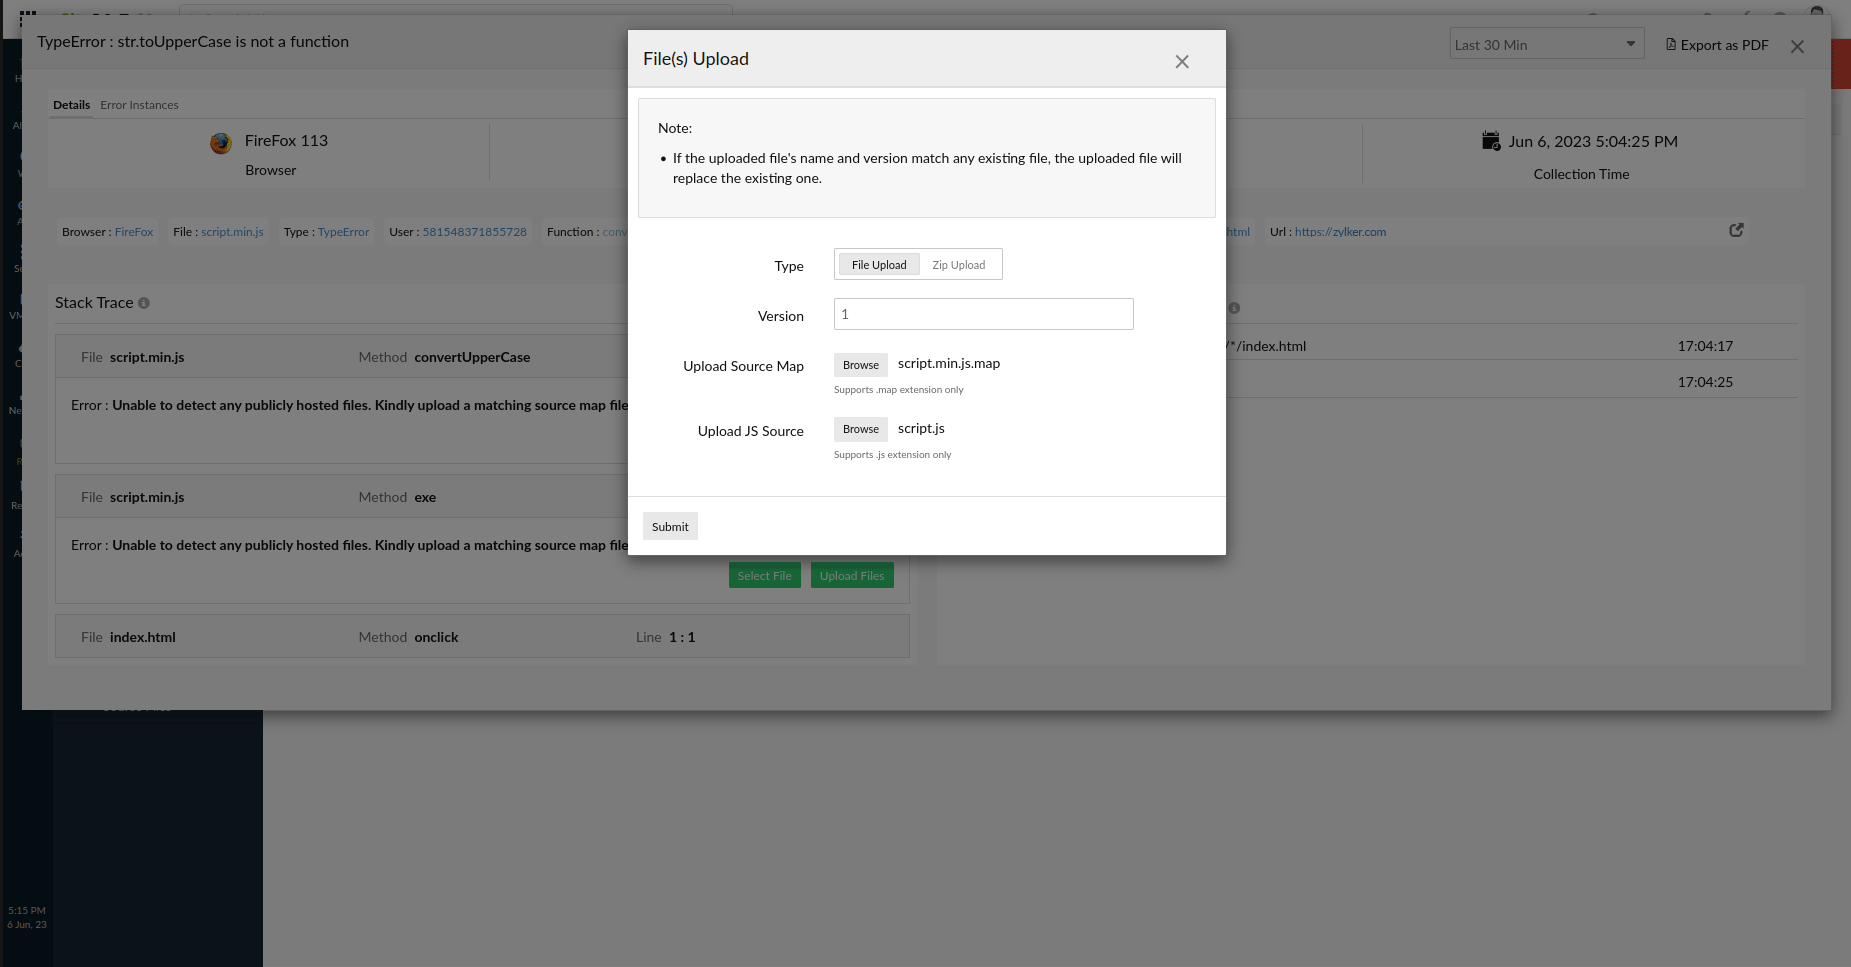Select the File Upload type option
Viewport: 1851px width, 967px height.
878,265
